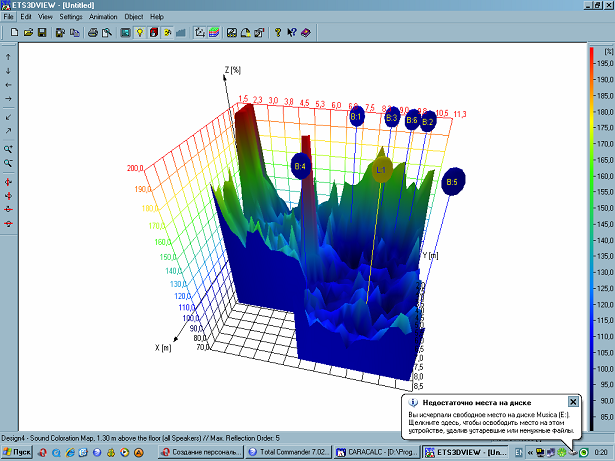Open the Пуск start button
This screenshot has width=615, height=461.
(x=17, y=452)
